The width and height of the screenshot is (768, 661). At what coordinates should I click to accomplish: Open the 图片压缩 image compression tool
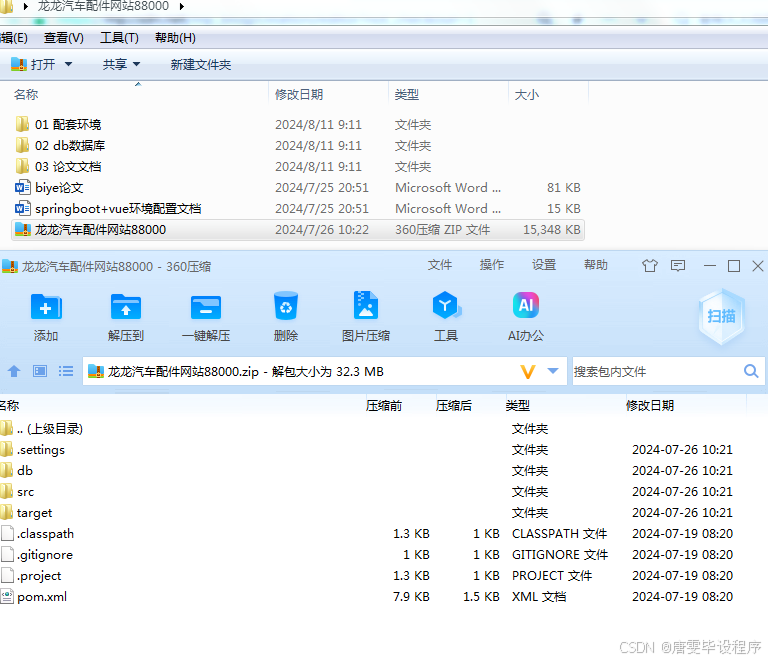pyautogui.click(x=365, y=306)
